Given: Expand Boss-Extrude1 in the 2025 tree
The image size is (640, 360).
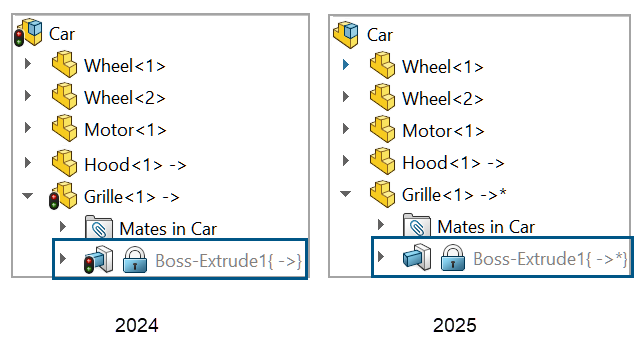Looking at the screenshot, I should click(381, 257).
